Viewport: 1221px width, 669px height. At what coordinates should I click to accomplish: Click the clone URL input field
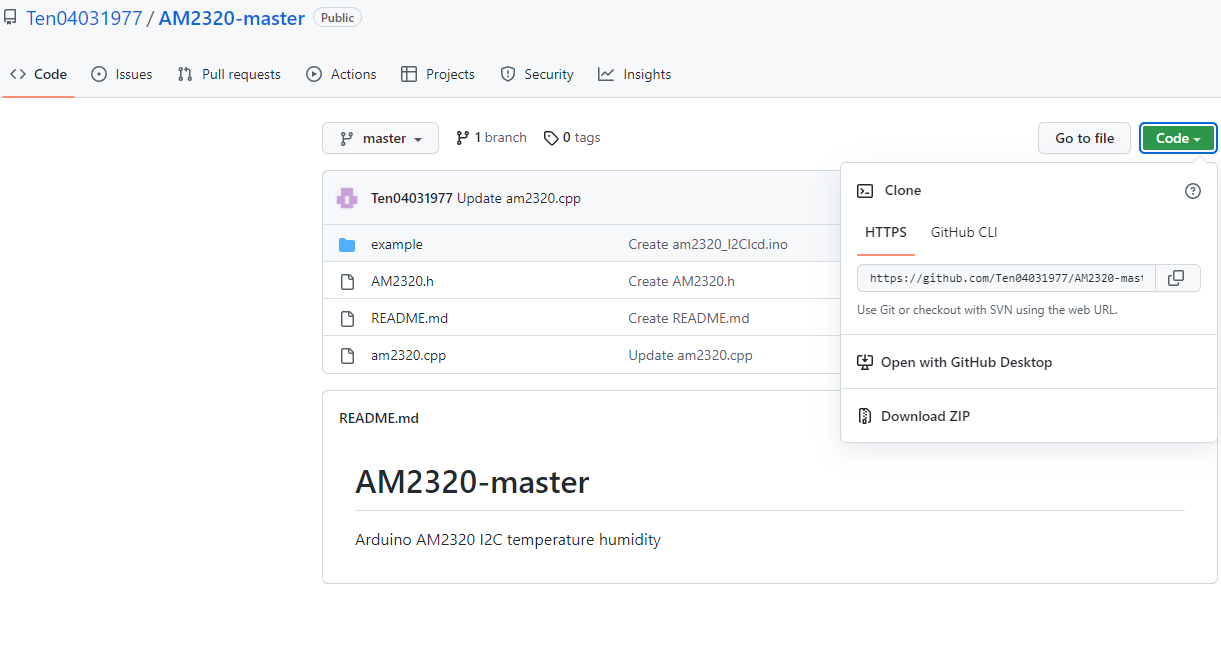1006,278
